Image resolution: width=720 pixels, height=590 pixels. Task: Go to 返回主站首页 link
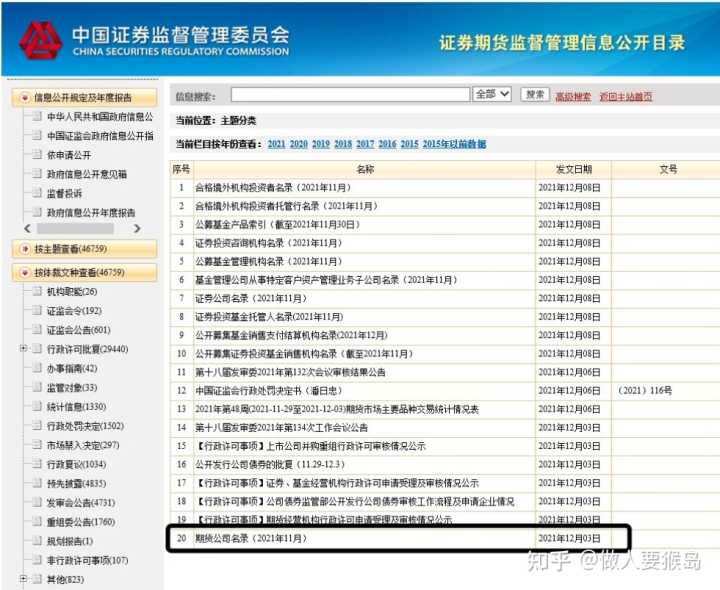coord(625,97)
